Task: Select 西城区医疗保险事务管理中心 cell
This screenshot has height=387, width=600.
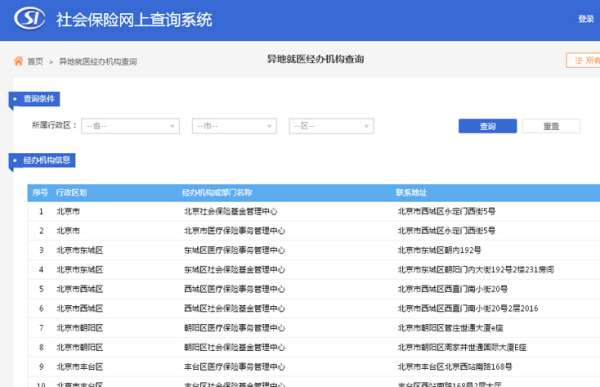Action: 234,289
